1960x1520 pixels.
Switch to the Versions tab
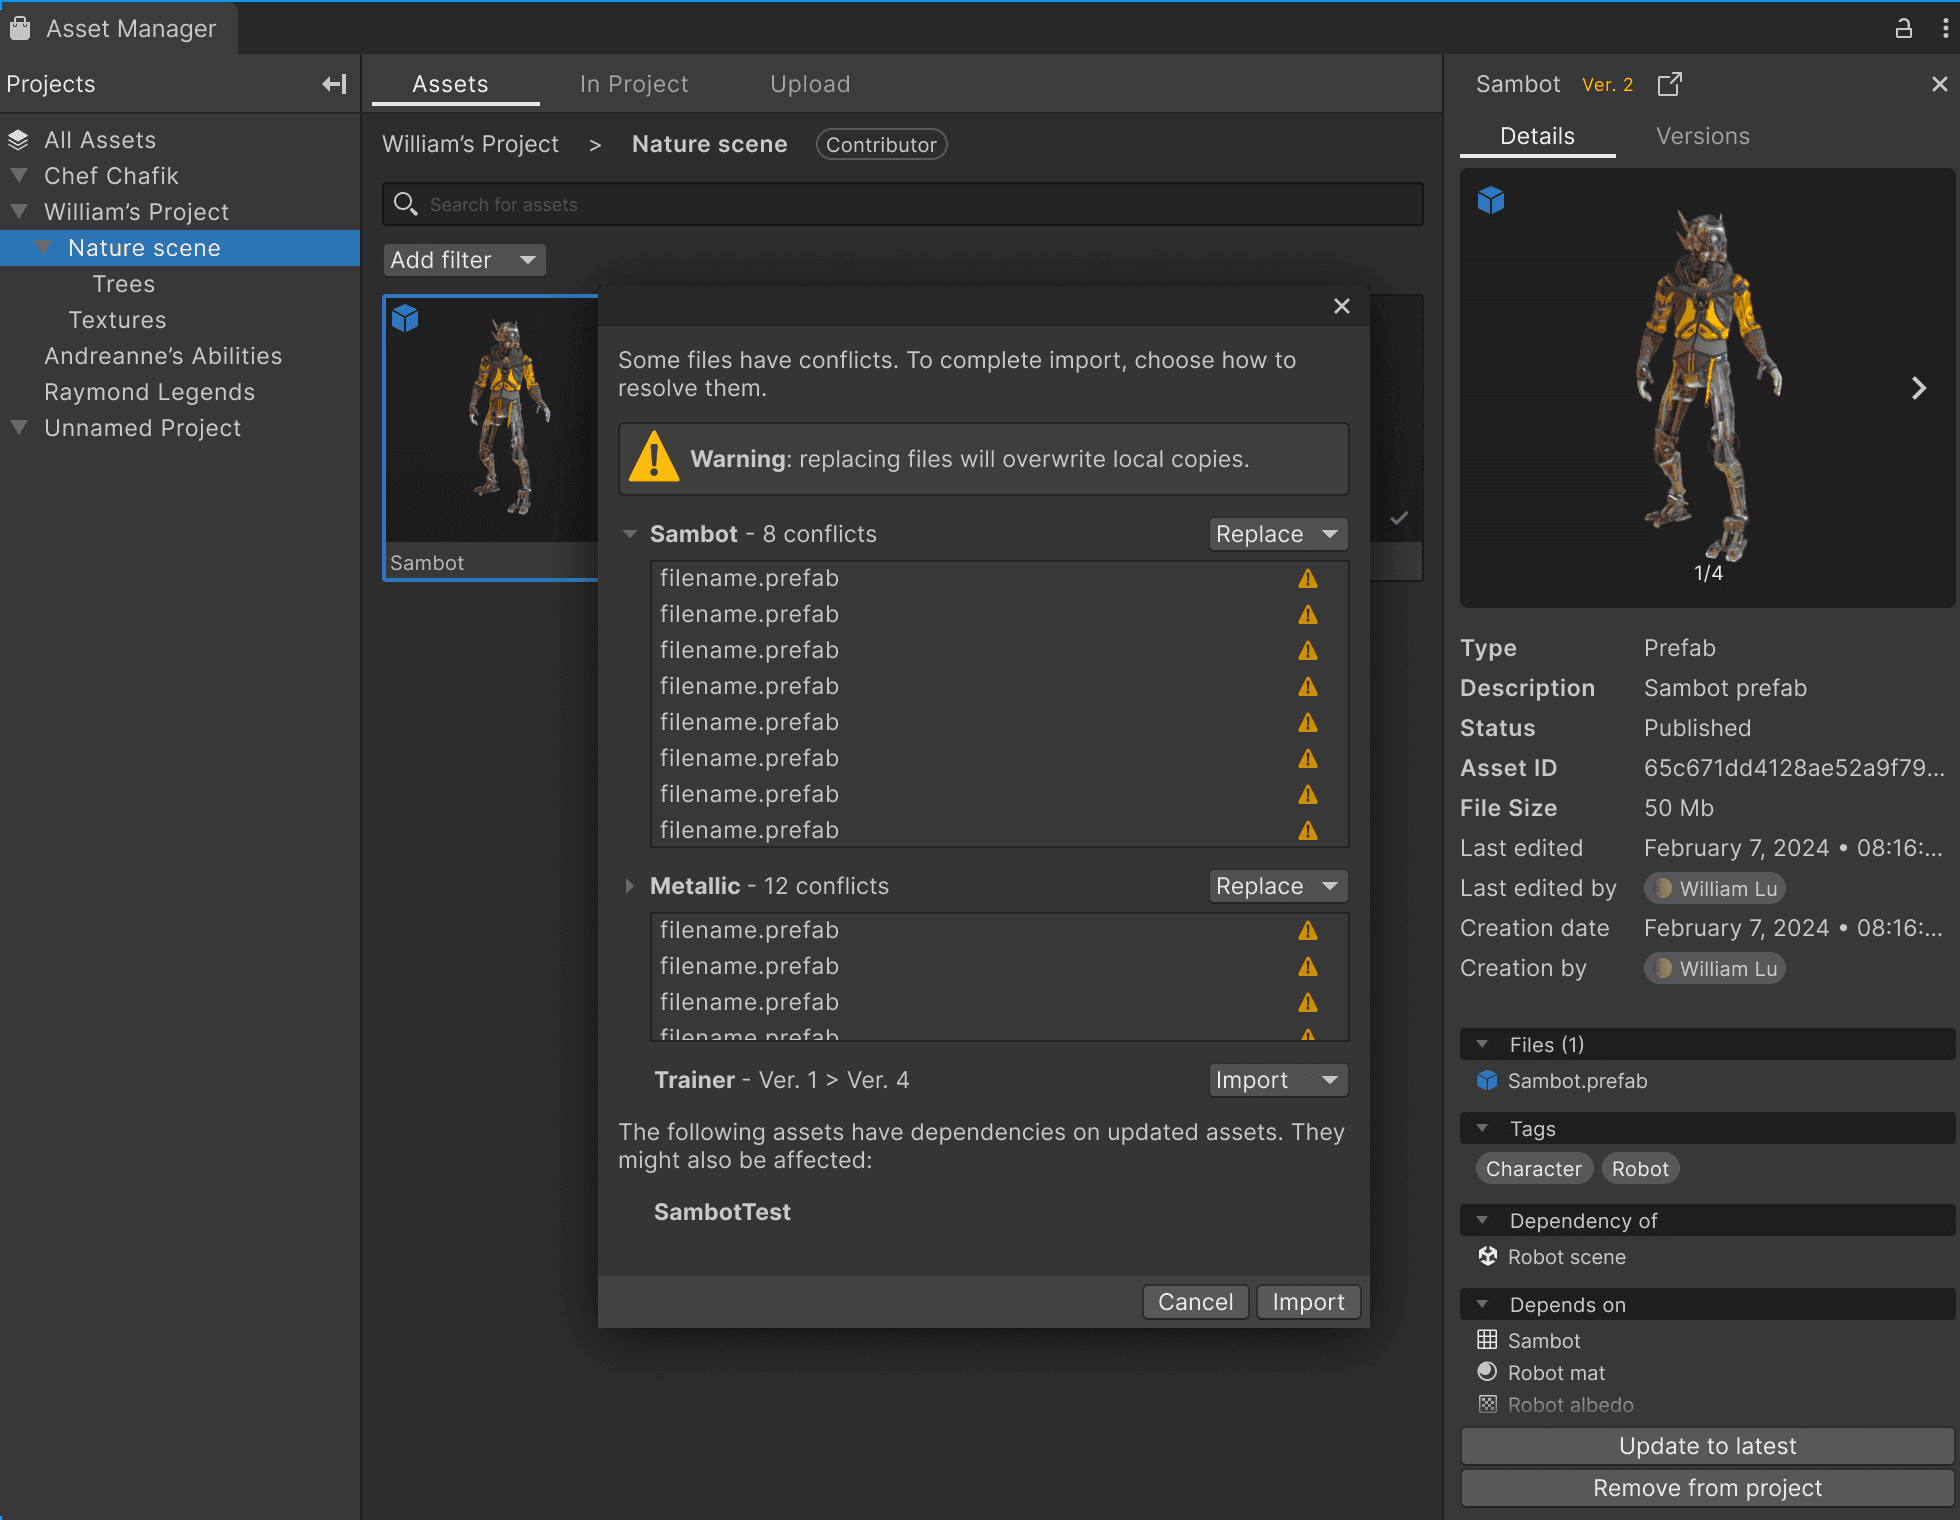1702,136
